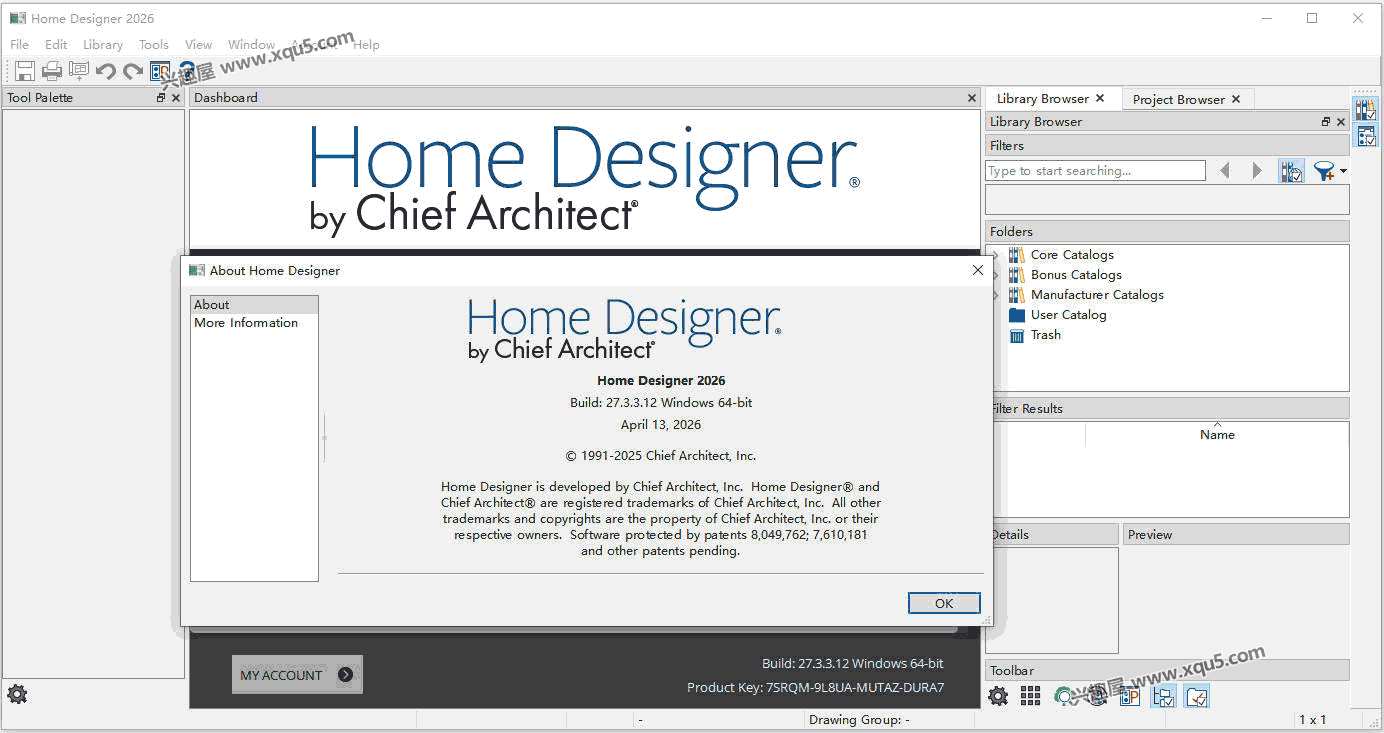The height and width of the screenshot is (733, 1384).
Task: Select About in the dialog list
Action: click(x=254, y=305)
